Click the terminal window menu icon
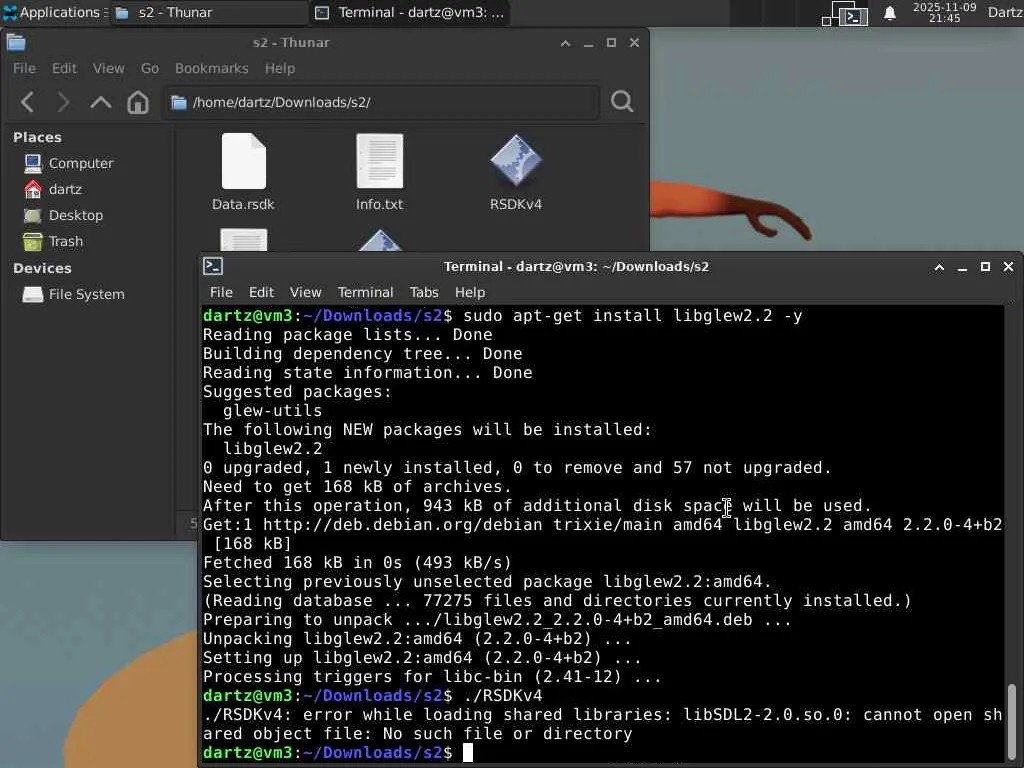This screenshot has height=768, width=1024. click(x=213, y=266)
